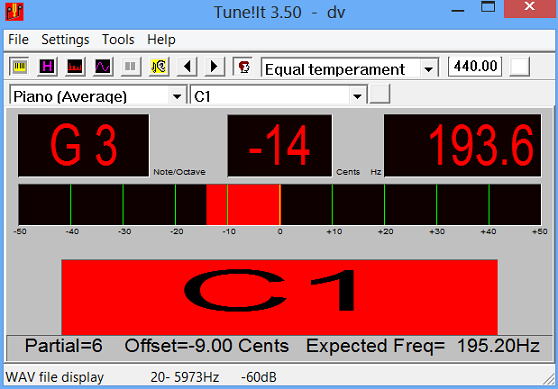Open the Equal temperament dropdown

(x=428, y=69)
